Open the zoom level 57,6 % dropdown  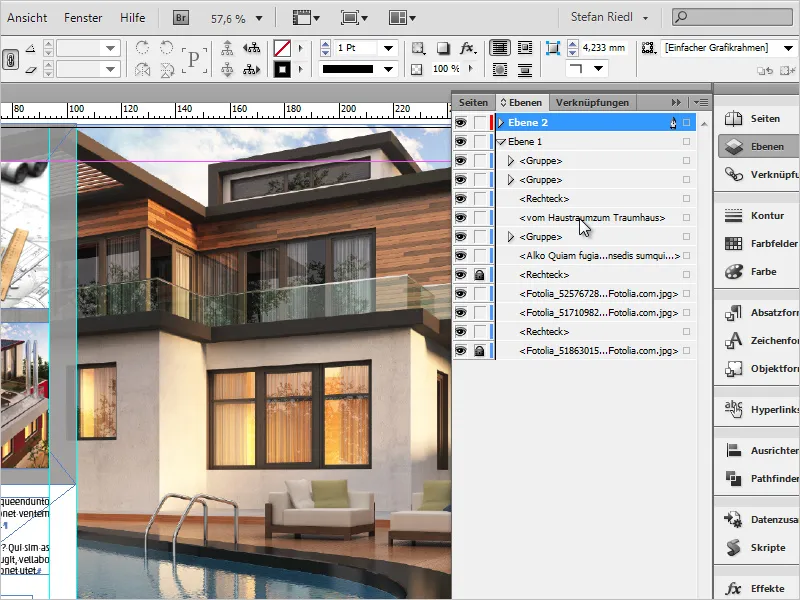pyautogui.click(x=259, y=18)
